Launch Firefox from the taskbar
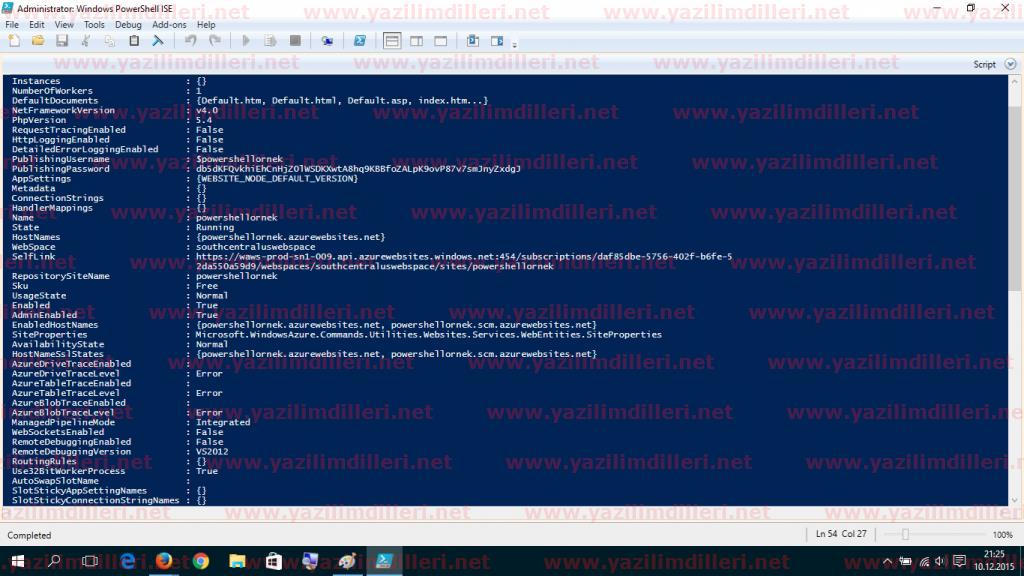The width and height of the screenshot is (1024, 576). (164, 561)
